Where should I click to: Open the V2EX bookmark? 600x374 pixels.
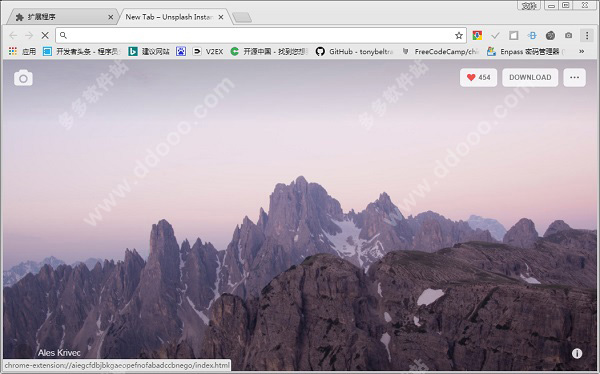208,51
